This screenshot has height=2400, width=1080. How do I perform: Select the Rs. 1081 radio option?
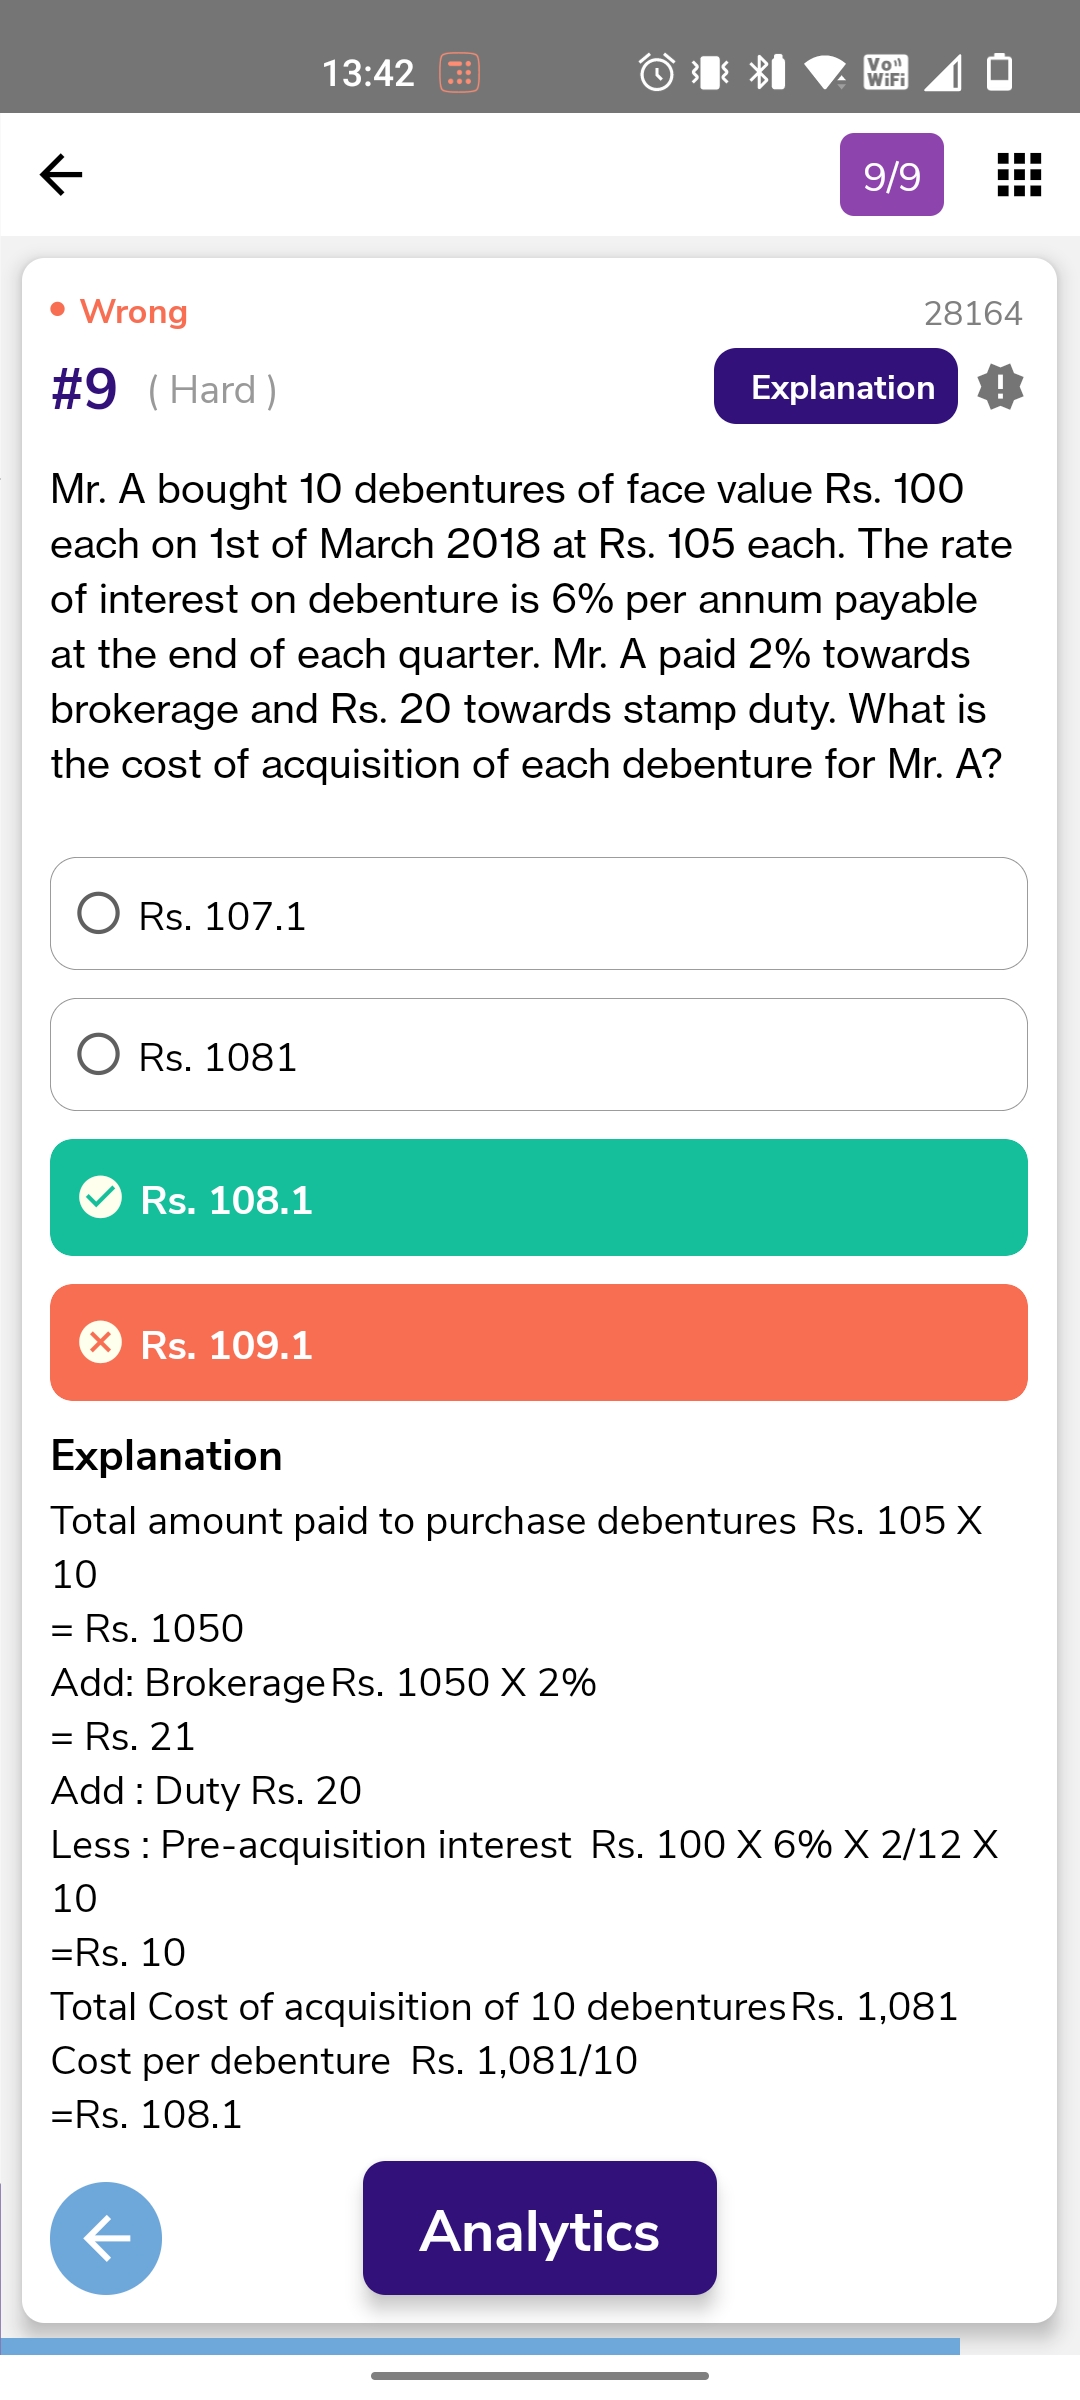tap(99, 1054)
